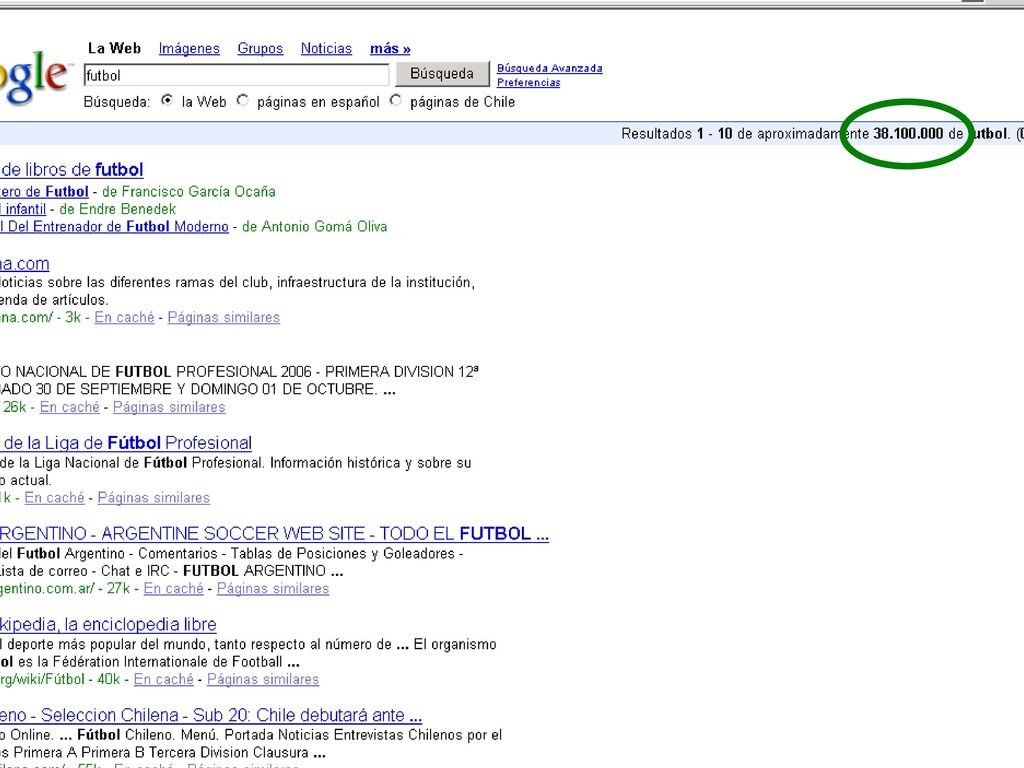Open Páginas similares of 27k result

(272, 588)
